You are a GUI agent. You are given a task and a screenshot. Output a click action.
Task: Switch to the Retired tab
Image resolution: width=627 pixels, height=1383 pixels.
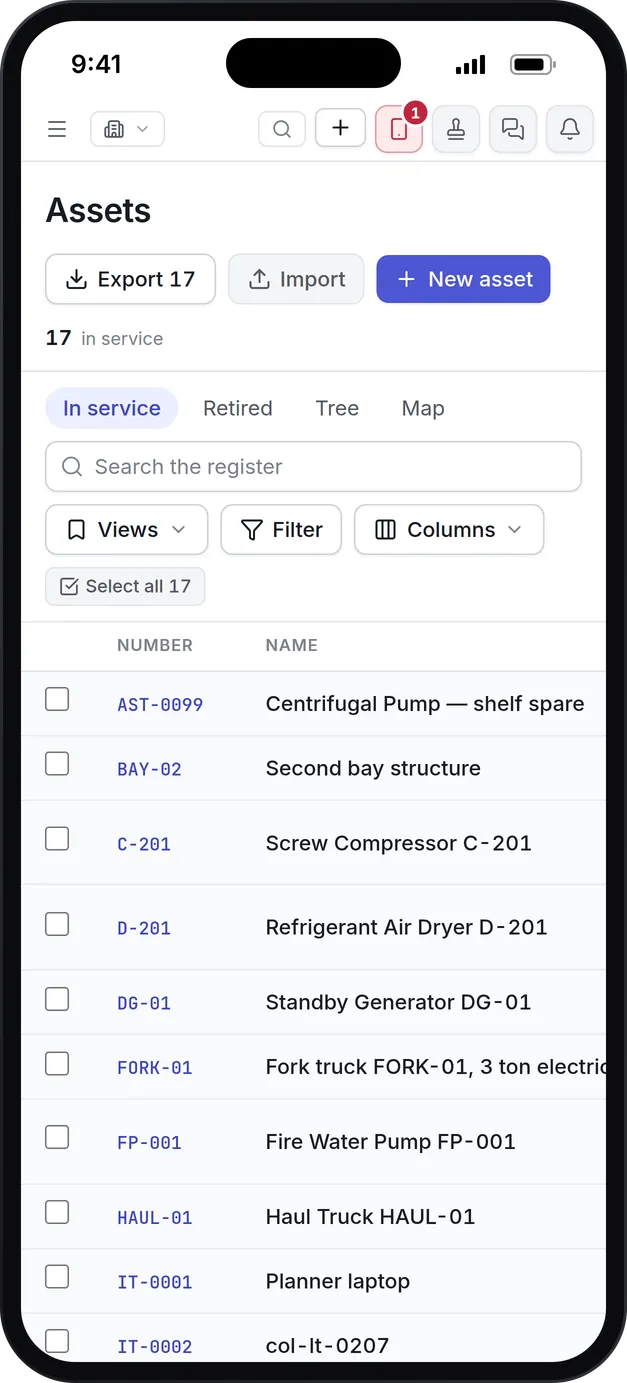coord(238,408)
